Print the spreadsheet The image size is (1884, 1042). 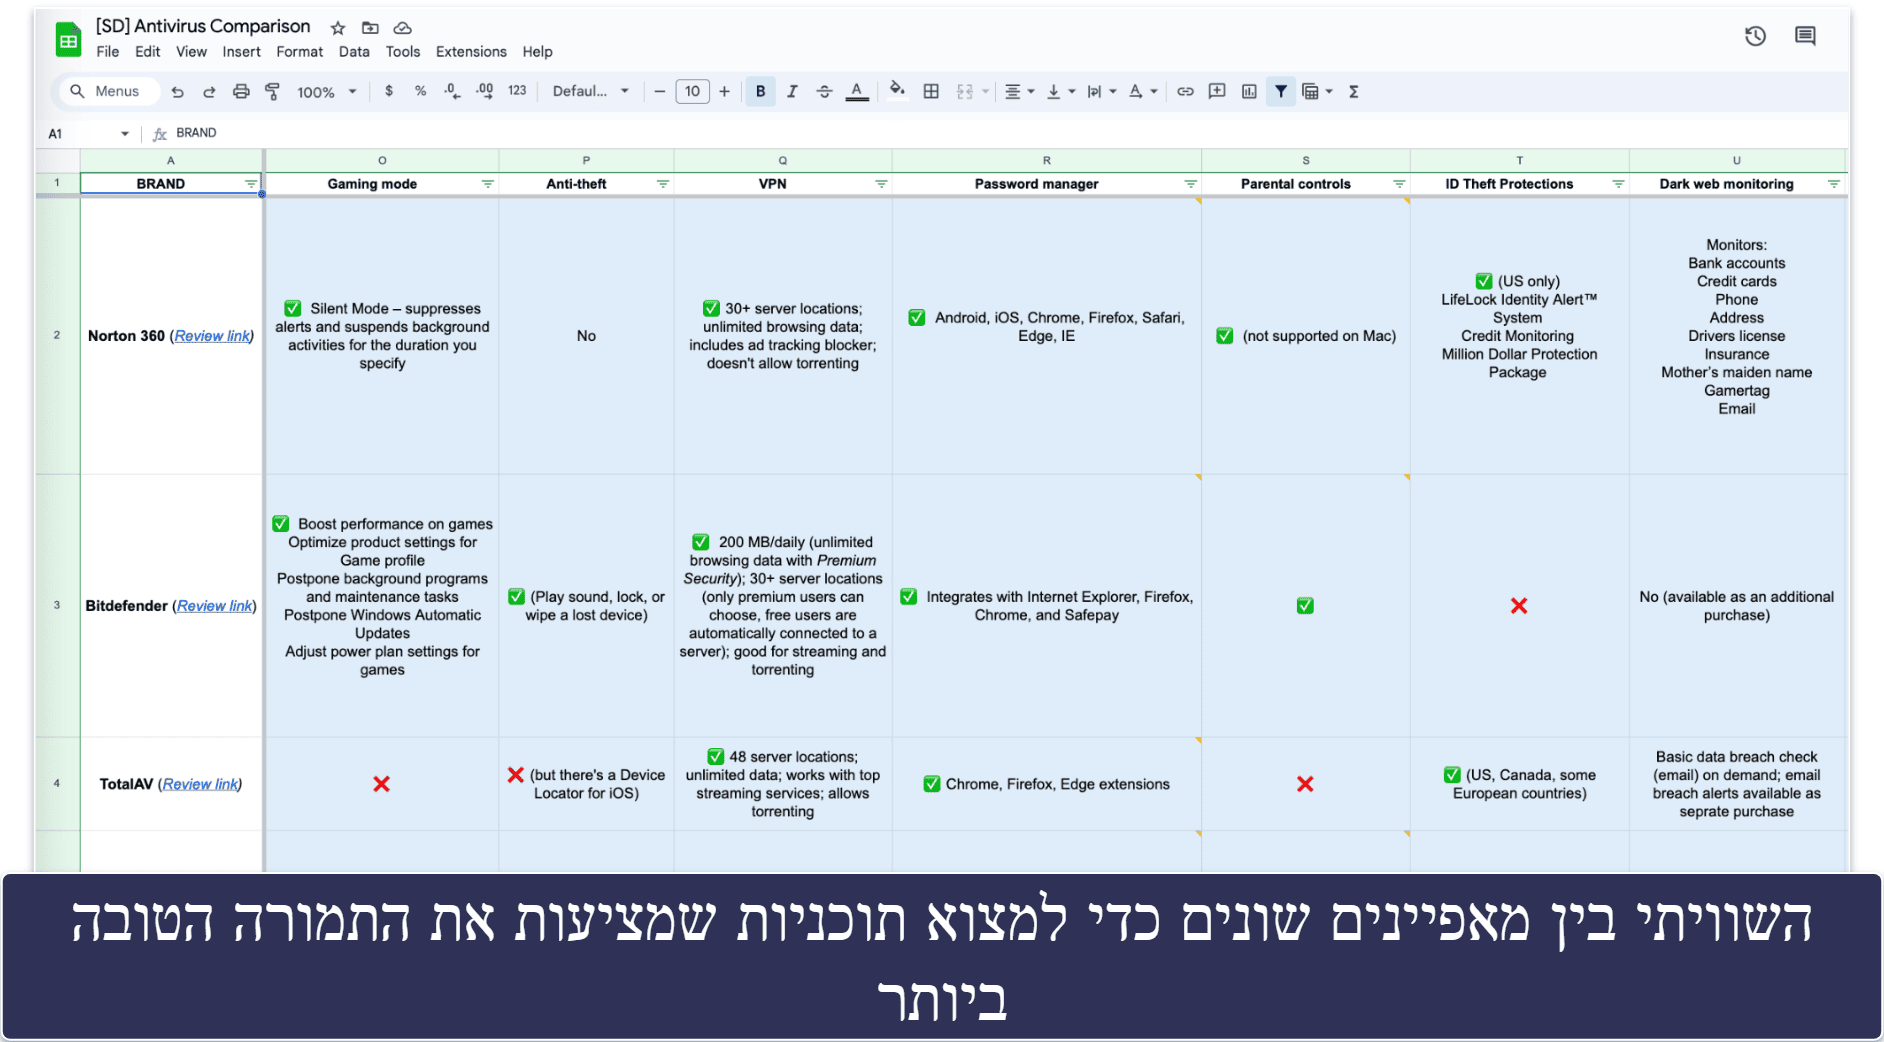coord(241,92)
